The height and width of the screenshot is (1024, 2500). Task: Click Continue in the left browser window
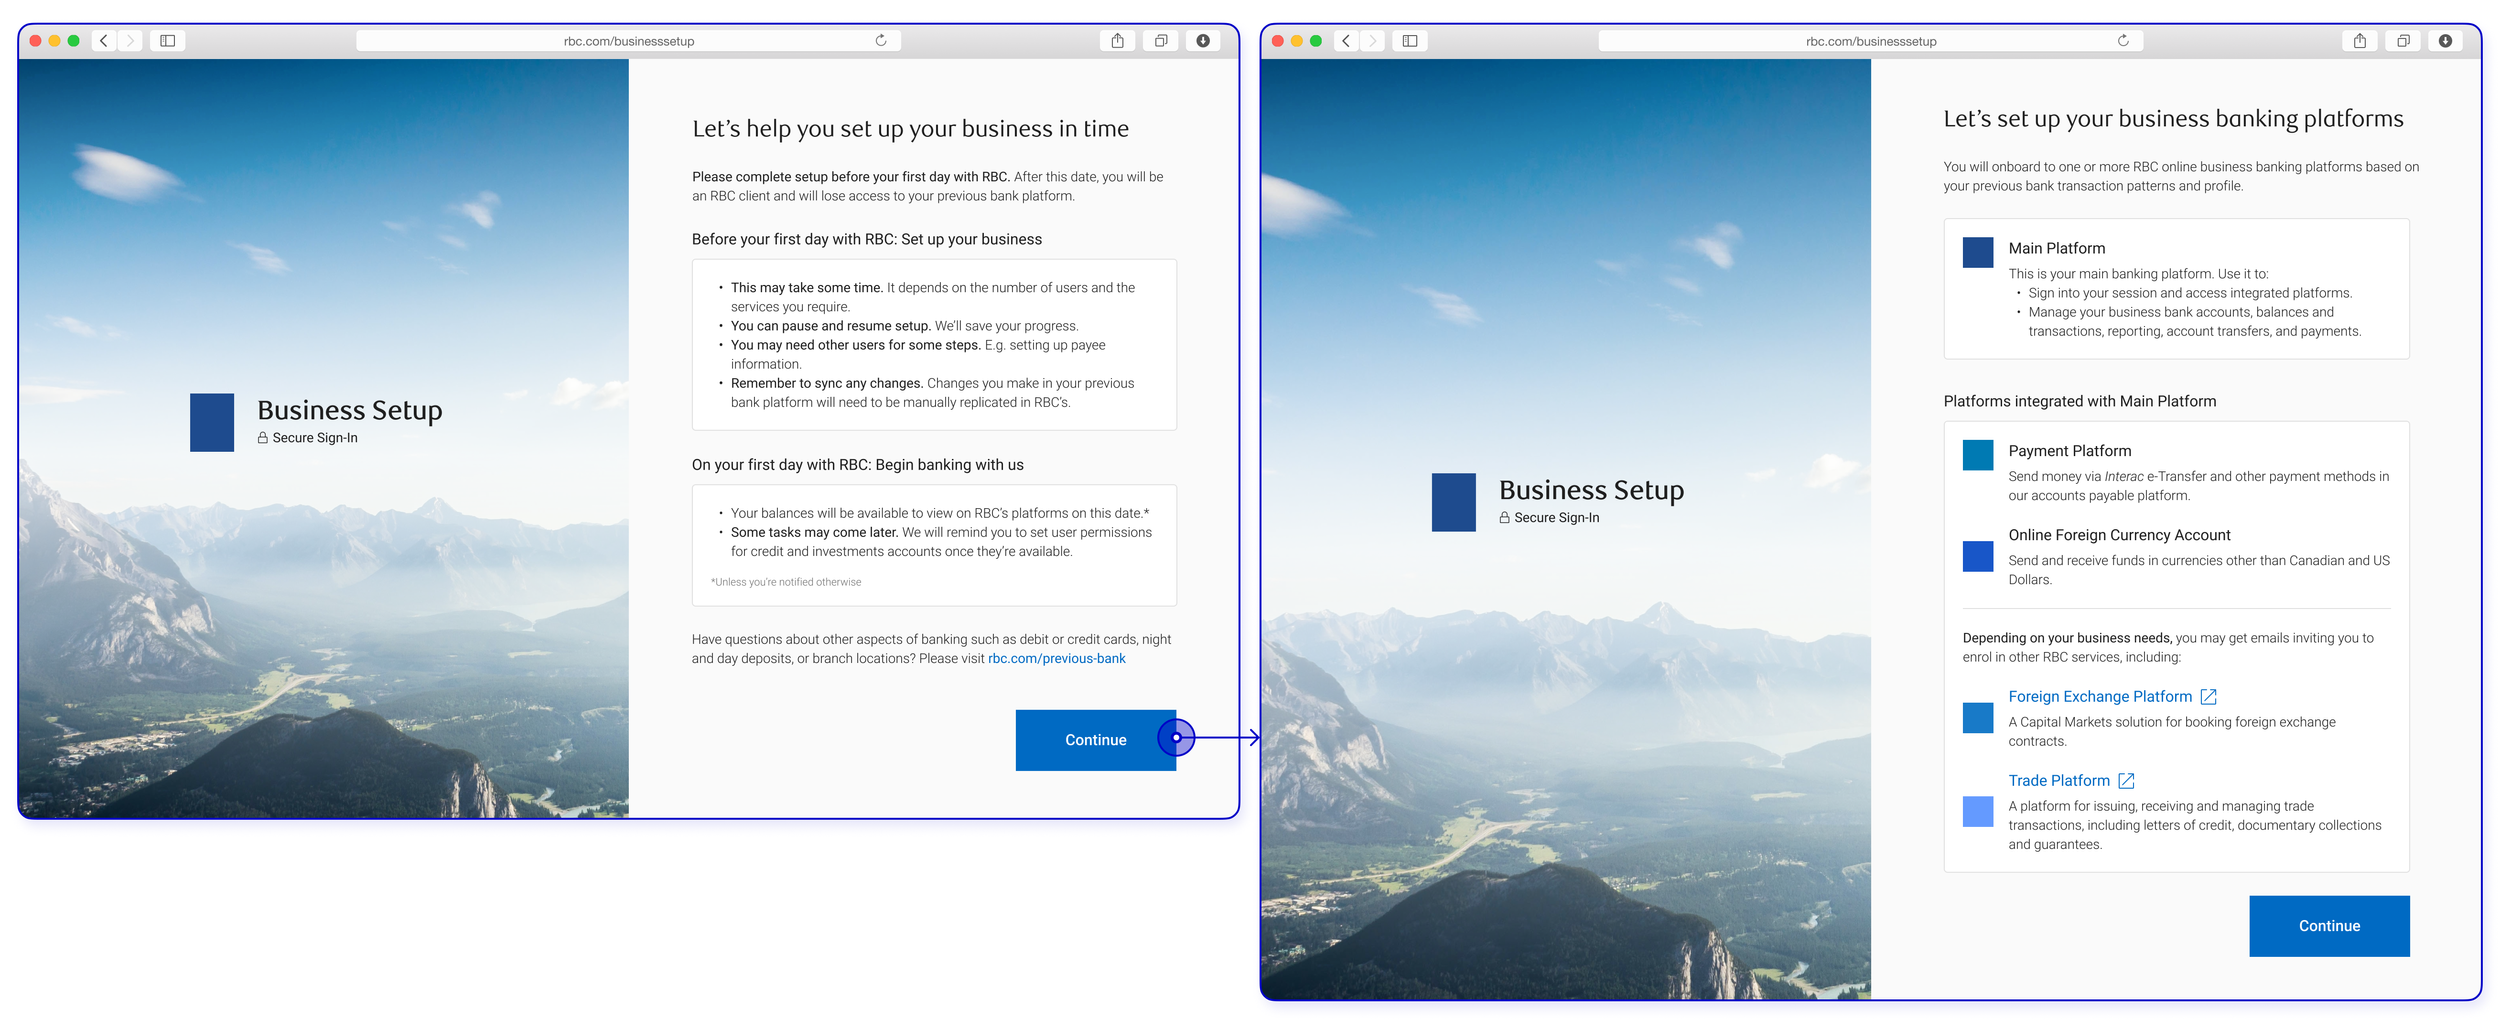click(x=1095, y=740)
